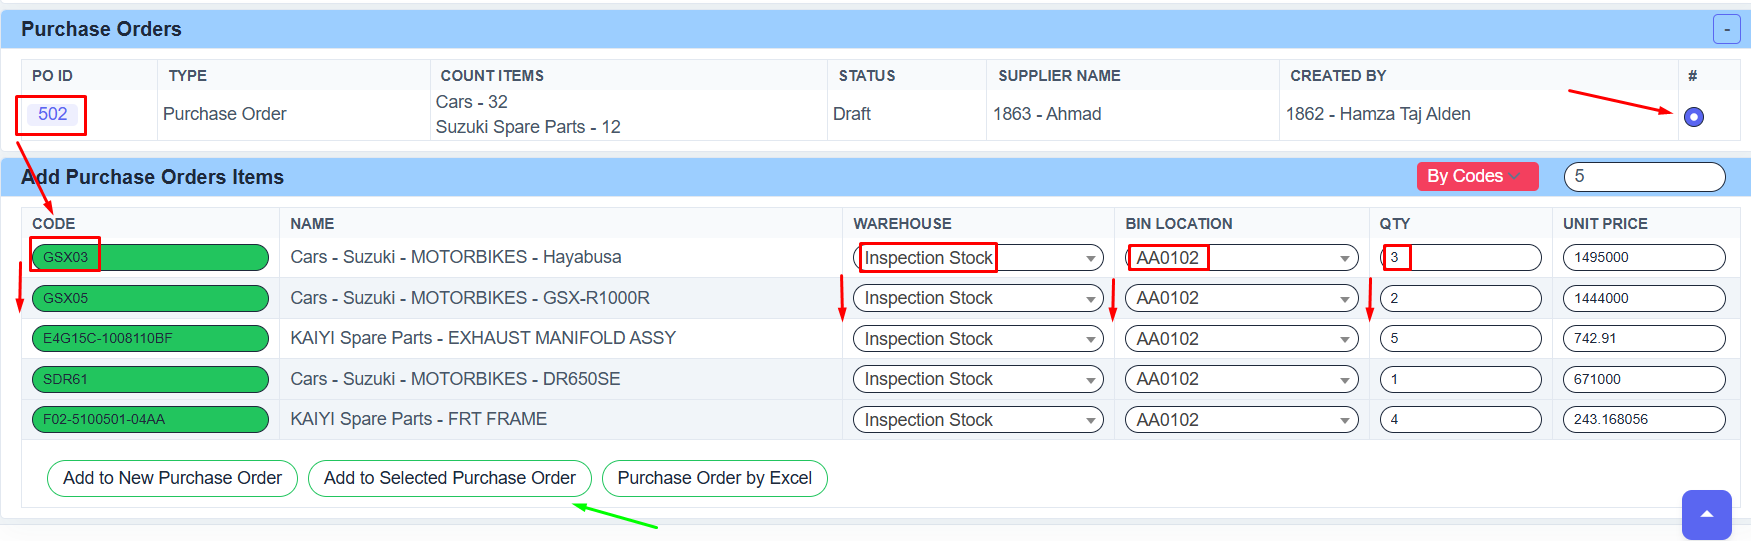Select the radio button for PO 502
The image size is (1751, 541).
coord(1693,117)
